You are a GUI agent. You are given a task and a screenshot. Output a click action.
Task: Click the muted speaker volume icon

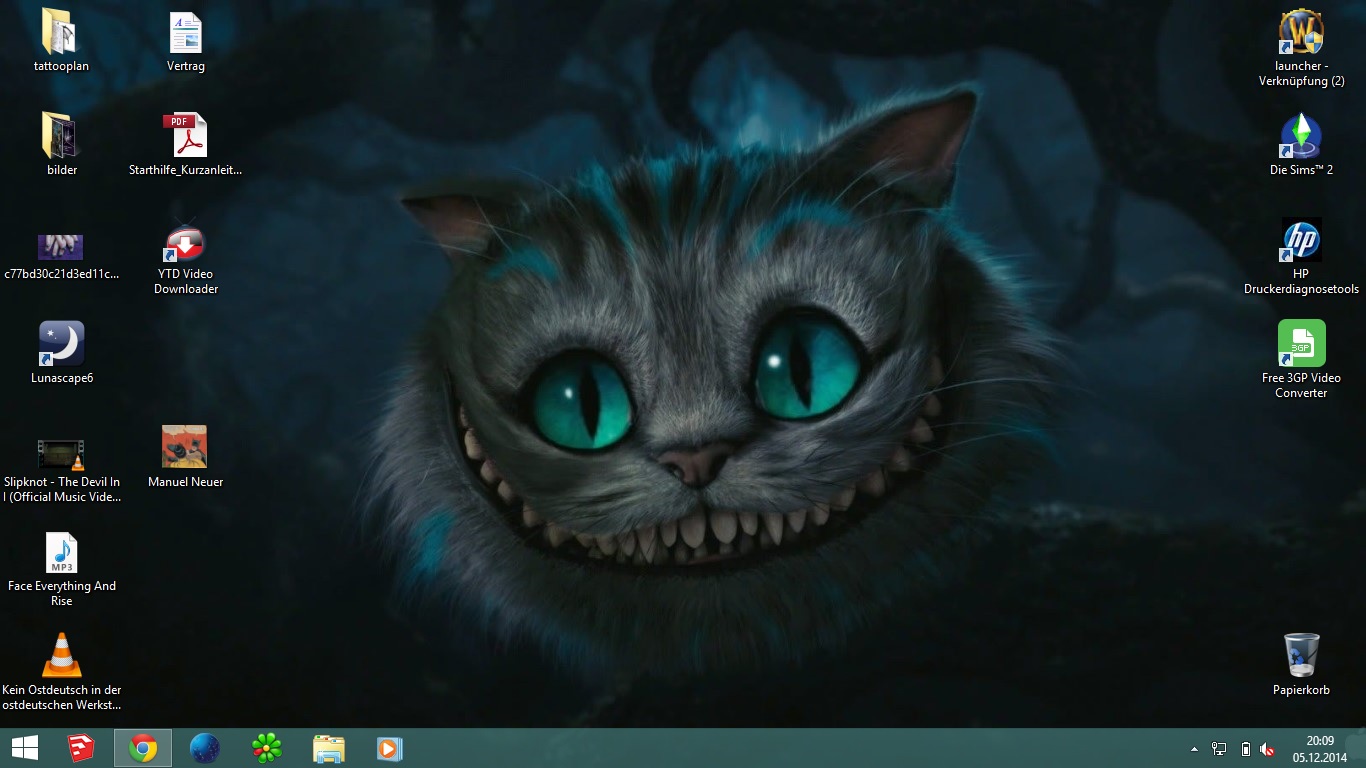(x=1267, y=749)
